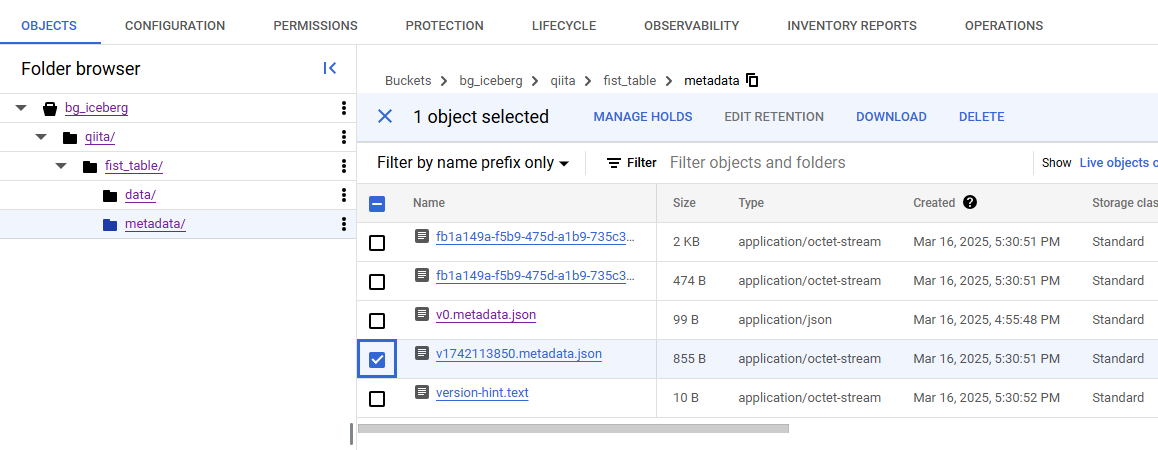
Task: Switch to the Permissions tab
Action: pyautogui.click(x=315, y=26)
